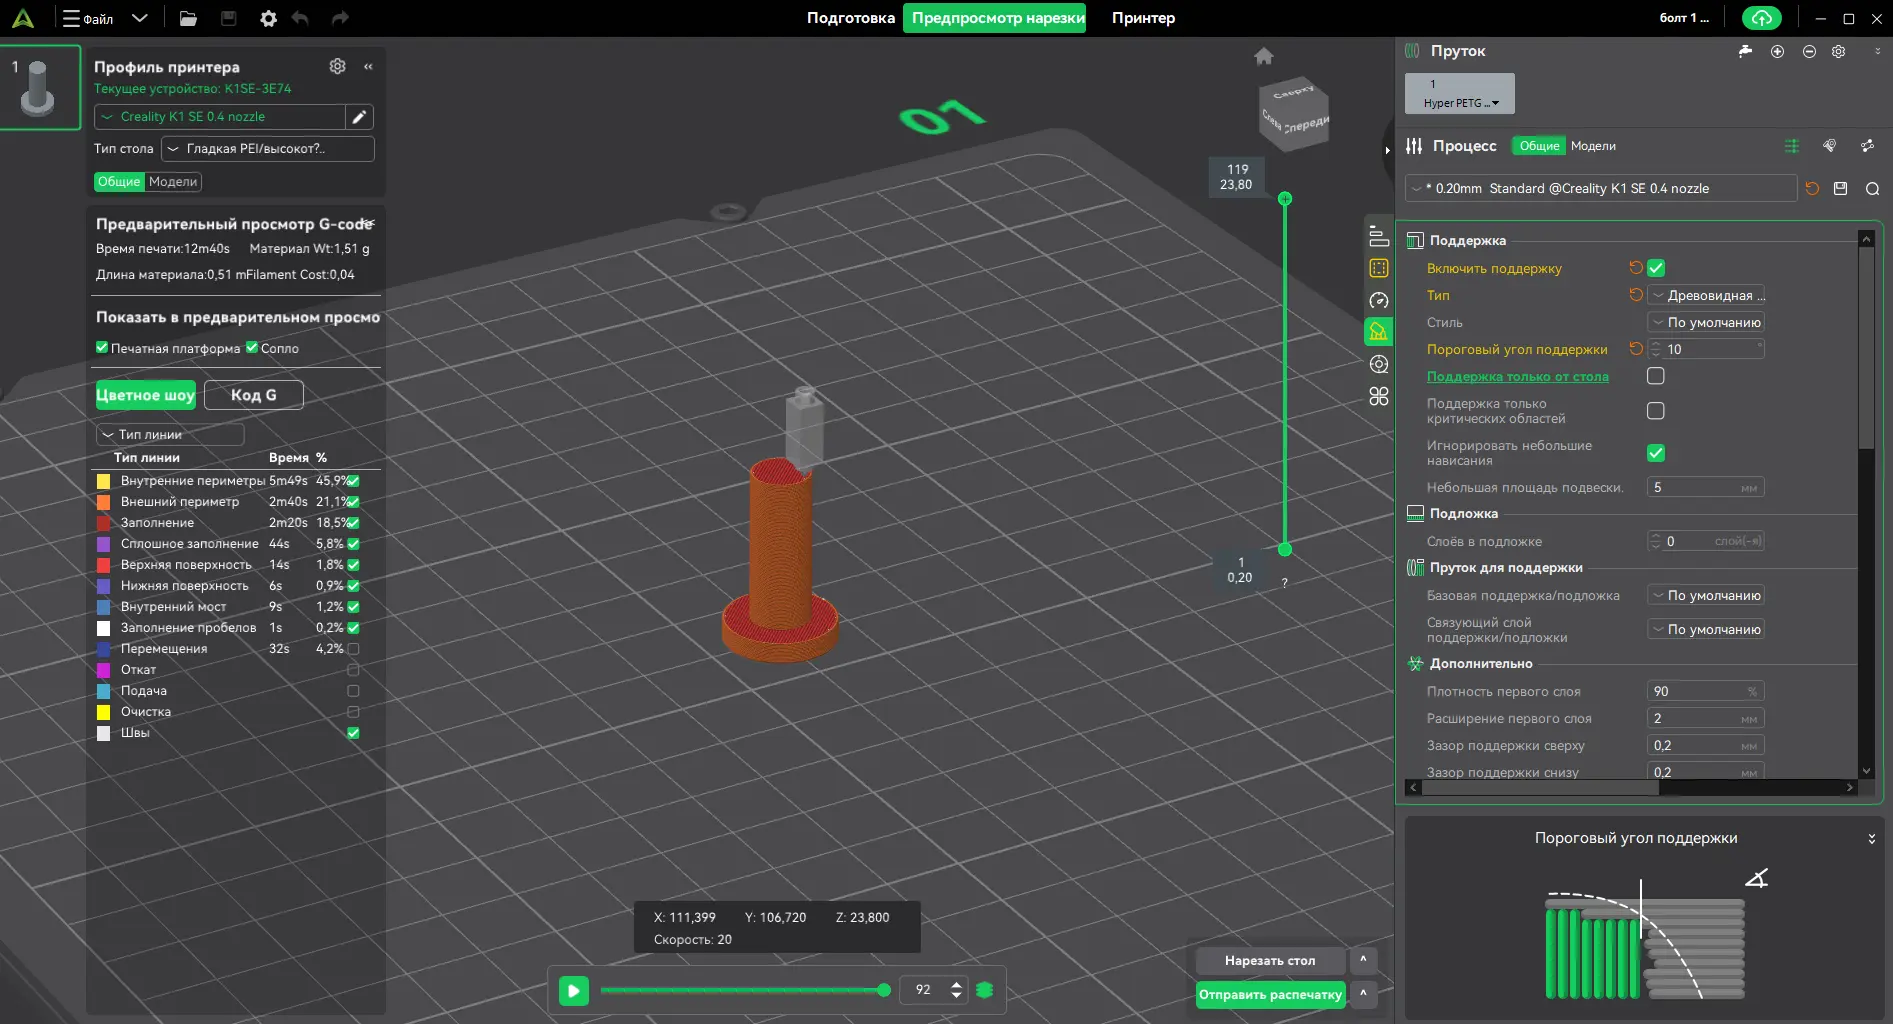Upload to cloud with the green cloud button
This screenshot has width=1893, height=1024.
pos(1762,18)
